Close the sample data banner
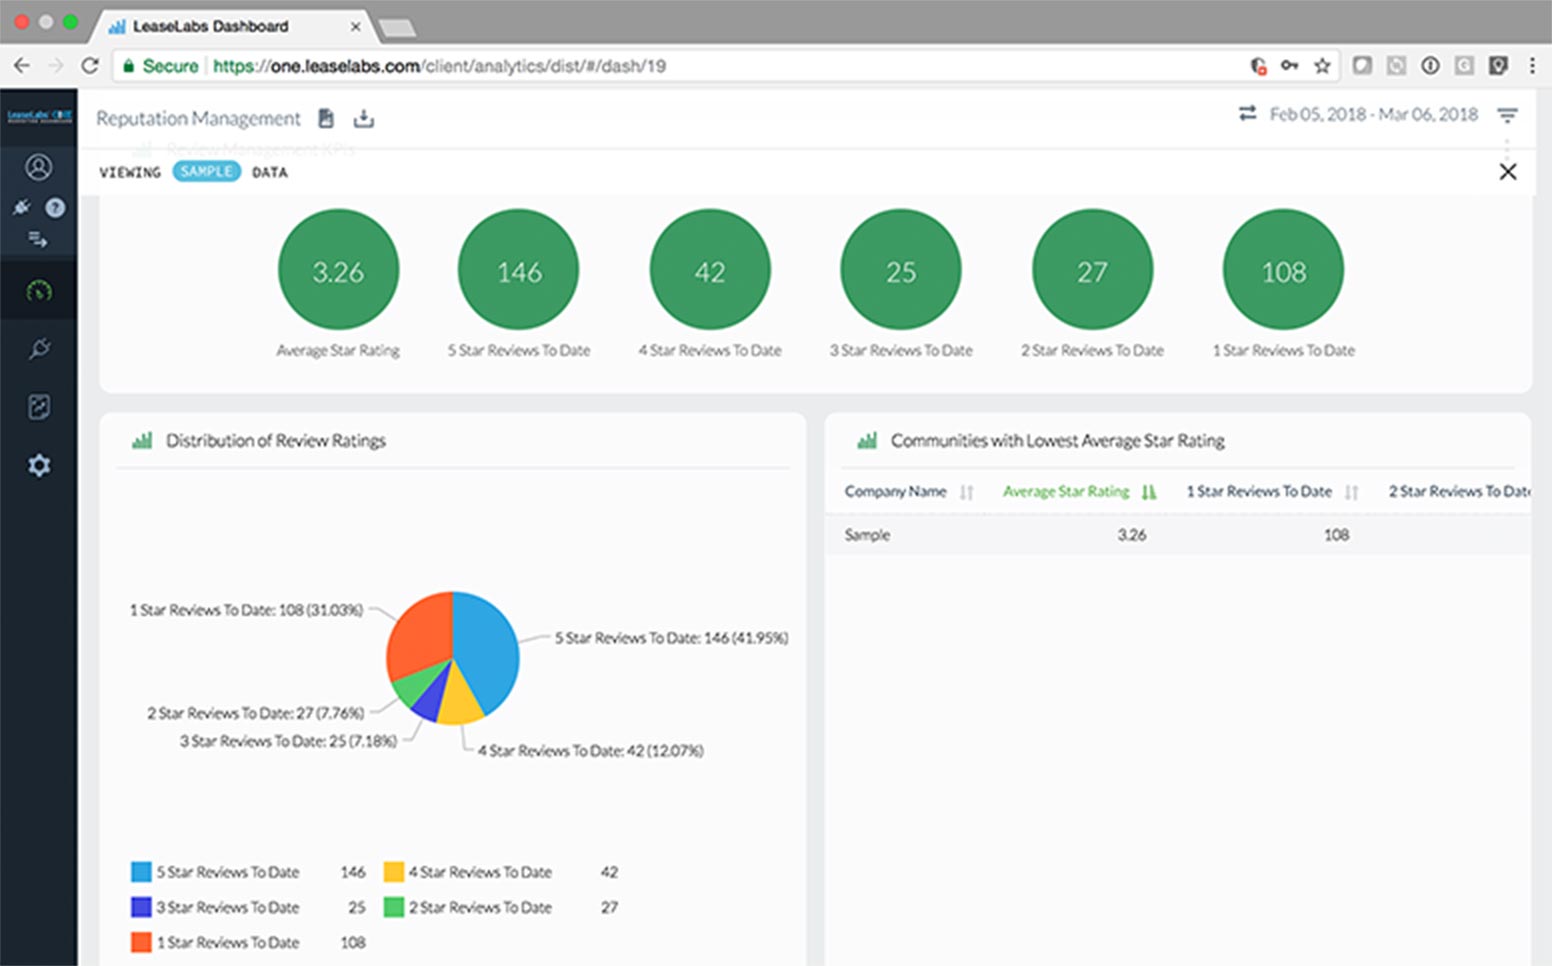Image resolution: width=1552 pixels, height=966 pixels. (1508, 172)
